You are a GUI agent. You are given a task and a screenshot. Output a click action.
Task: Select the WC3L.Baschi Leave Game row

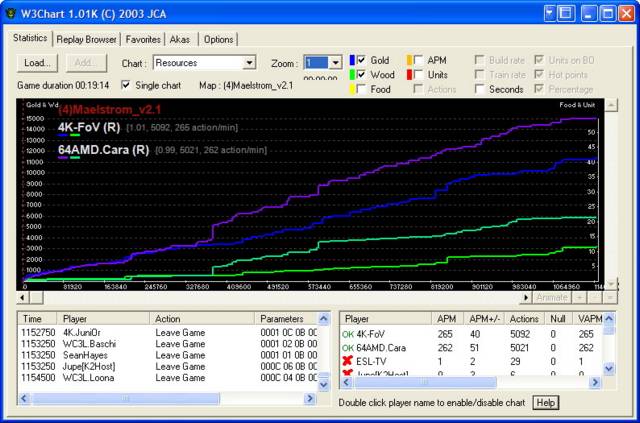[168, 344]
